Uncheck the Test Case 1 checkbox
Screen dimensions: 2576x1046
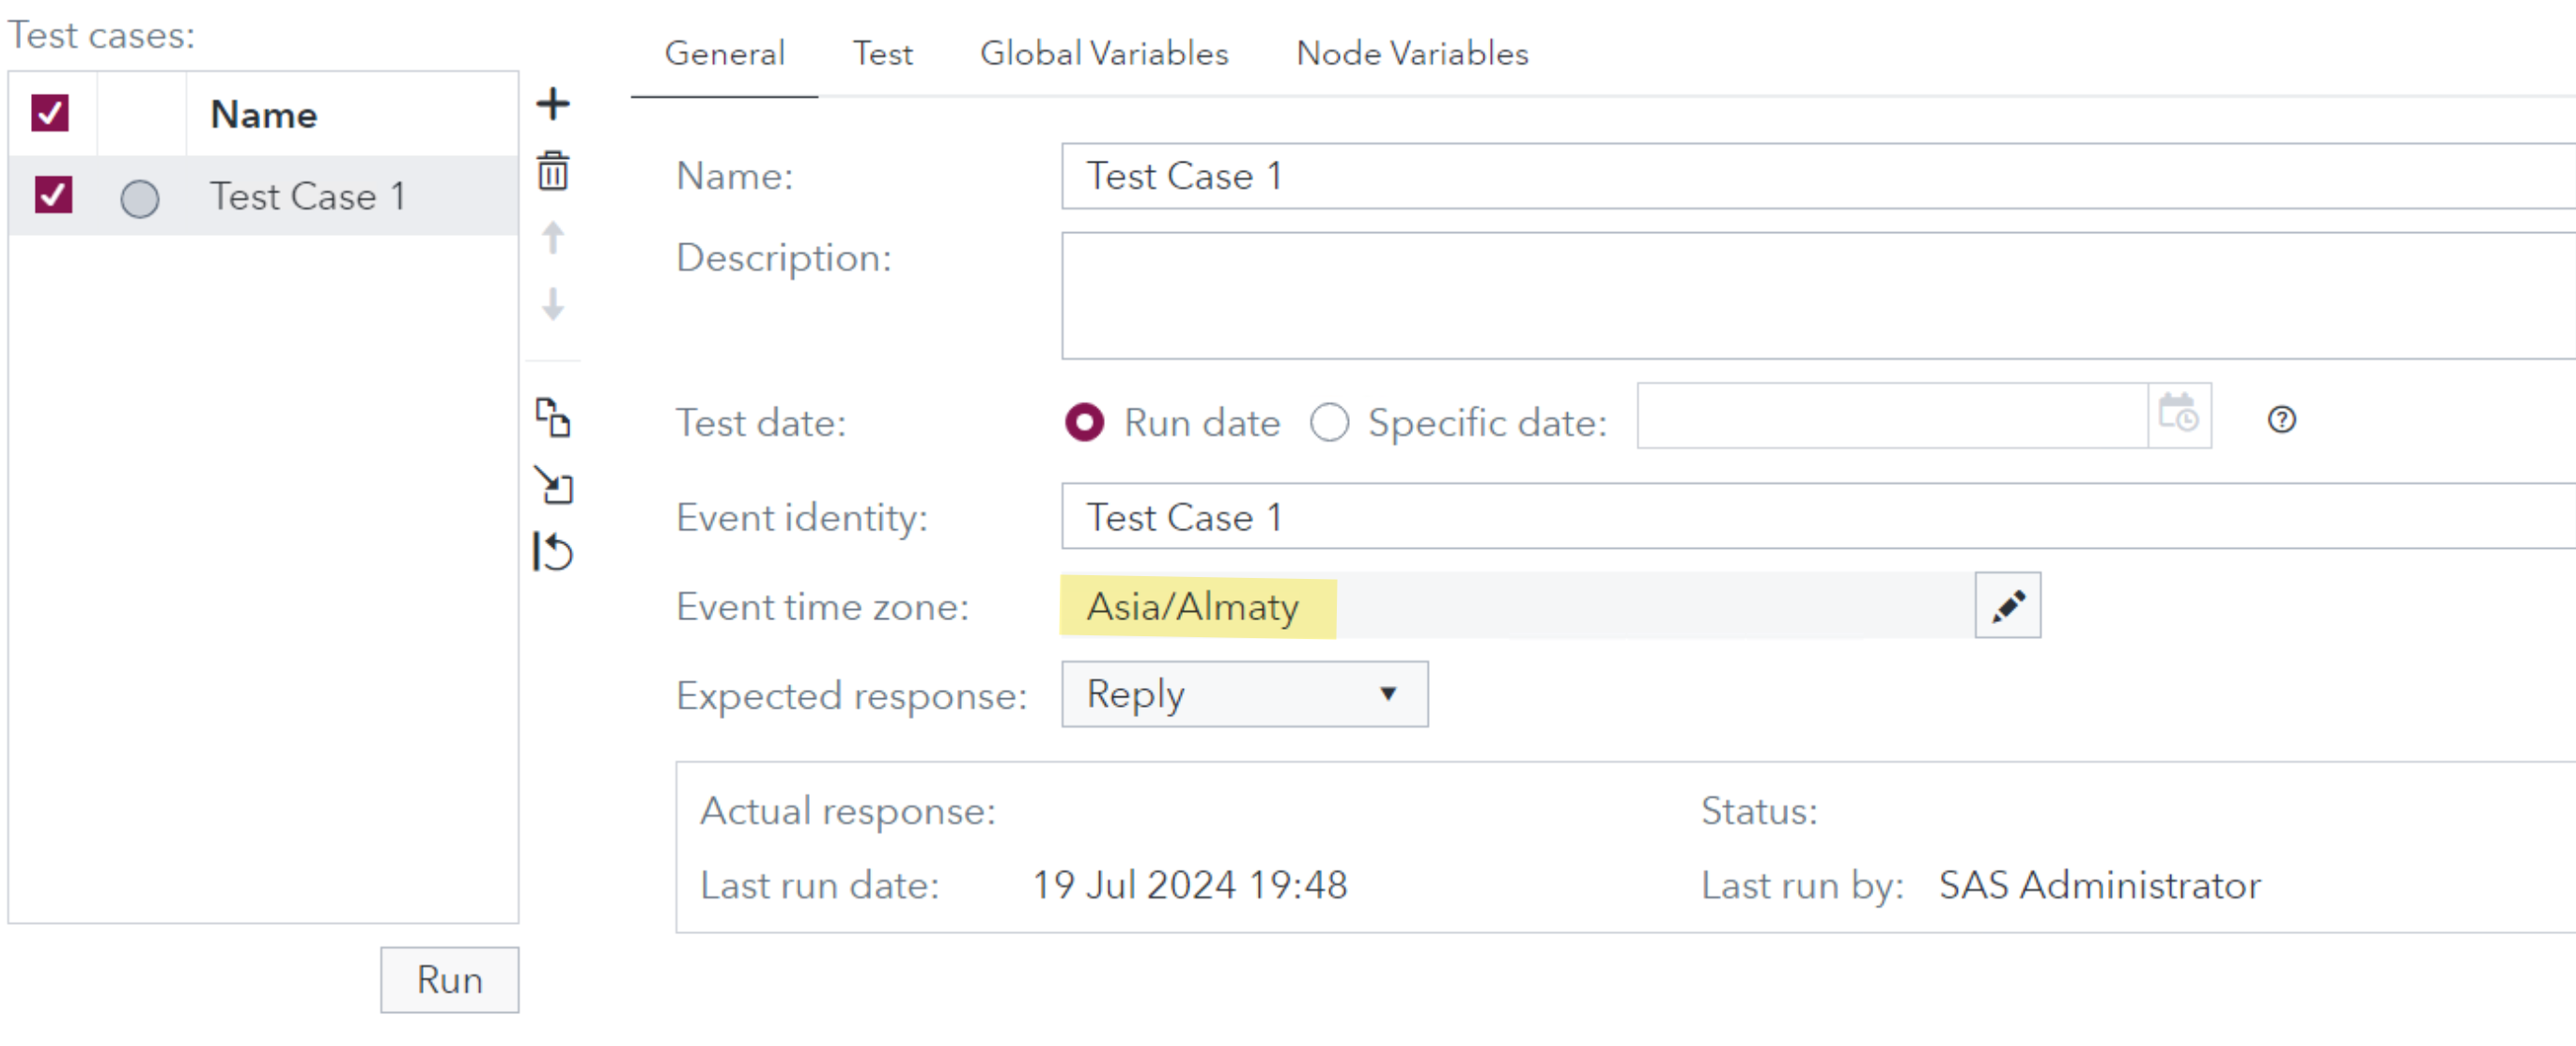[53, 195]
